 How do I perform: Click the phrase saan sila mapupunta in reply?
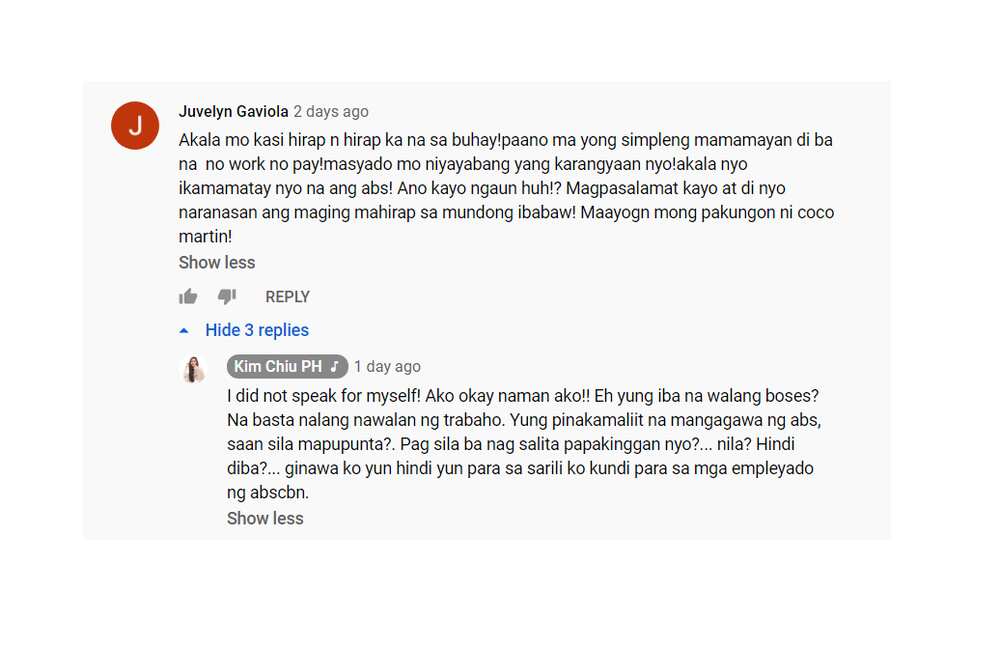point(308,444)
